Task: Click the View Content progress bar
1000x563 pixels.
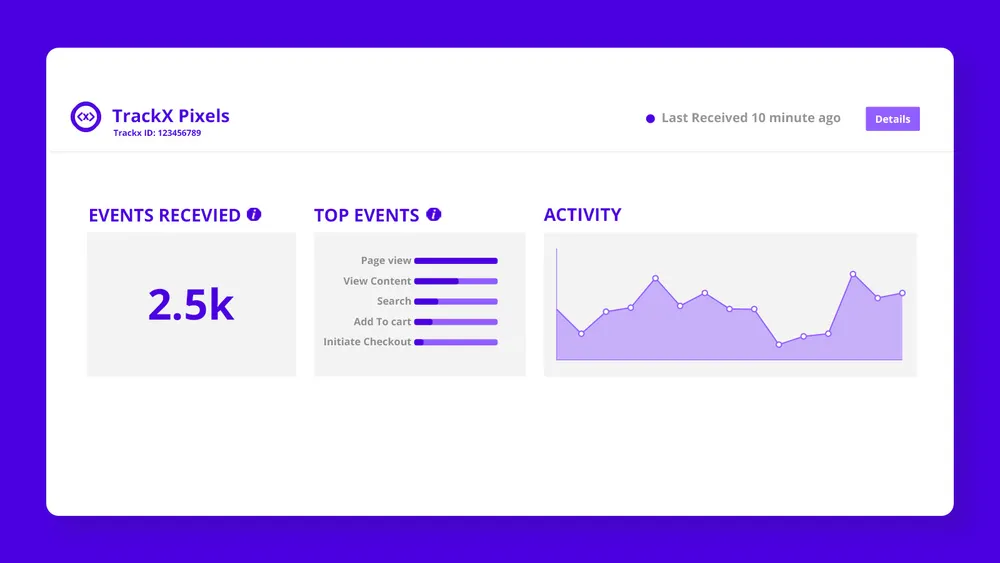Action: [456, 281]
